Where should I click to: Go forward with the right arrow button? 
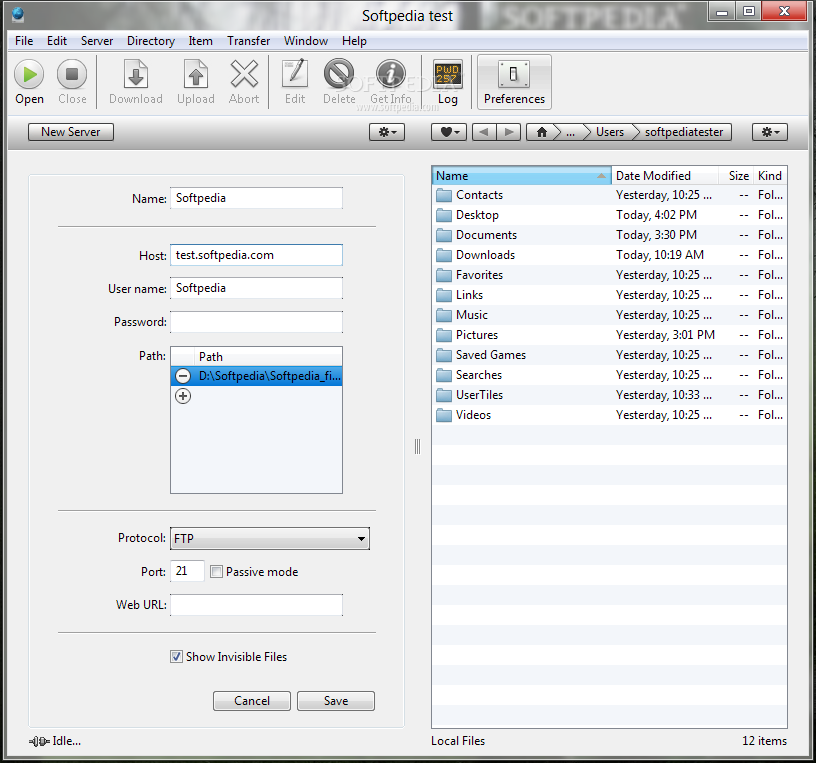(x=509, y=132)
